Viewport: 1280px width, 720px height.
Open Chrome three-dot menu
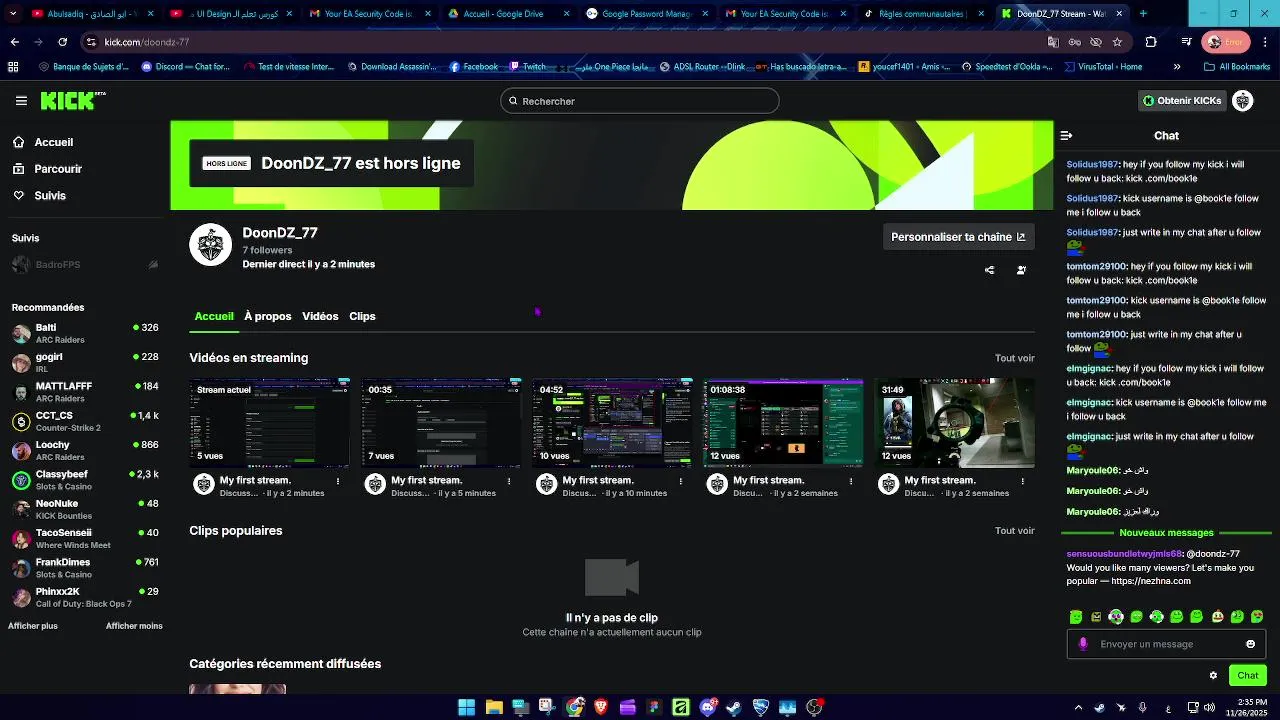[x=1263, y=42]
